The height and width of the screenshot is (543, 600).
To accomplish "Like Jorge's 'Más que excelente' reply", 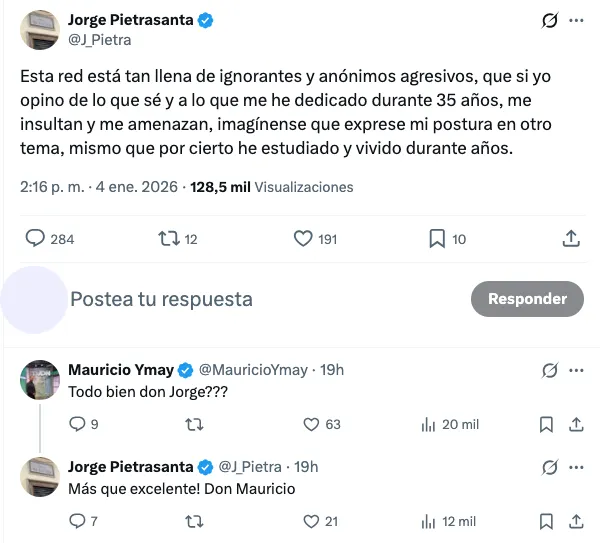I will click(310, 521).
